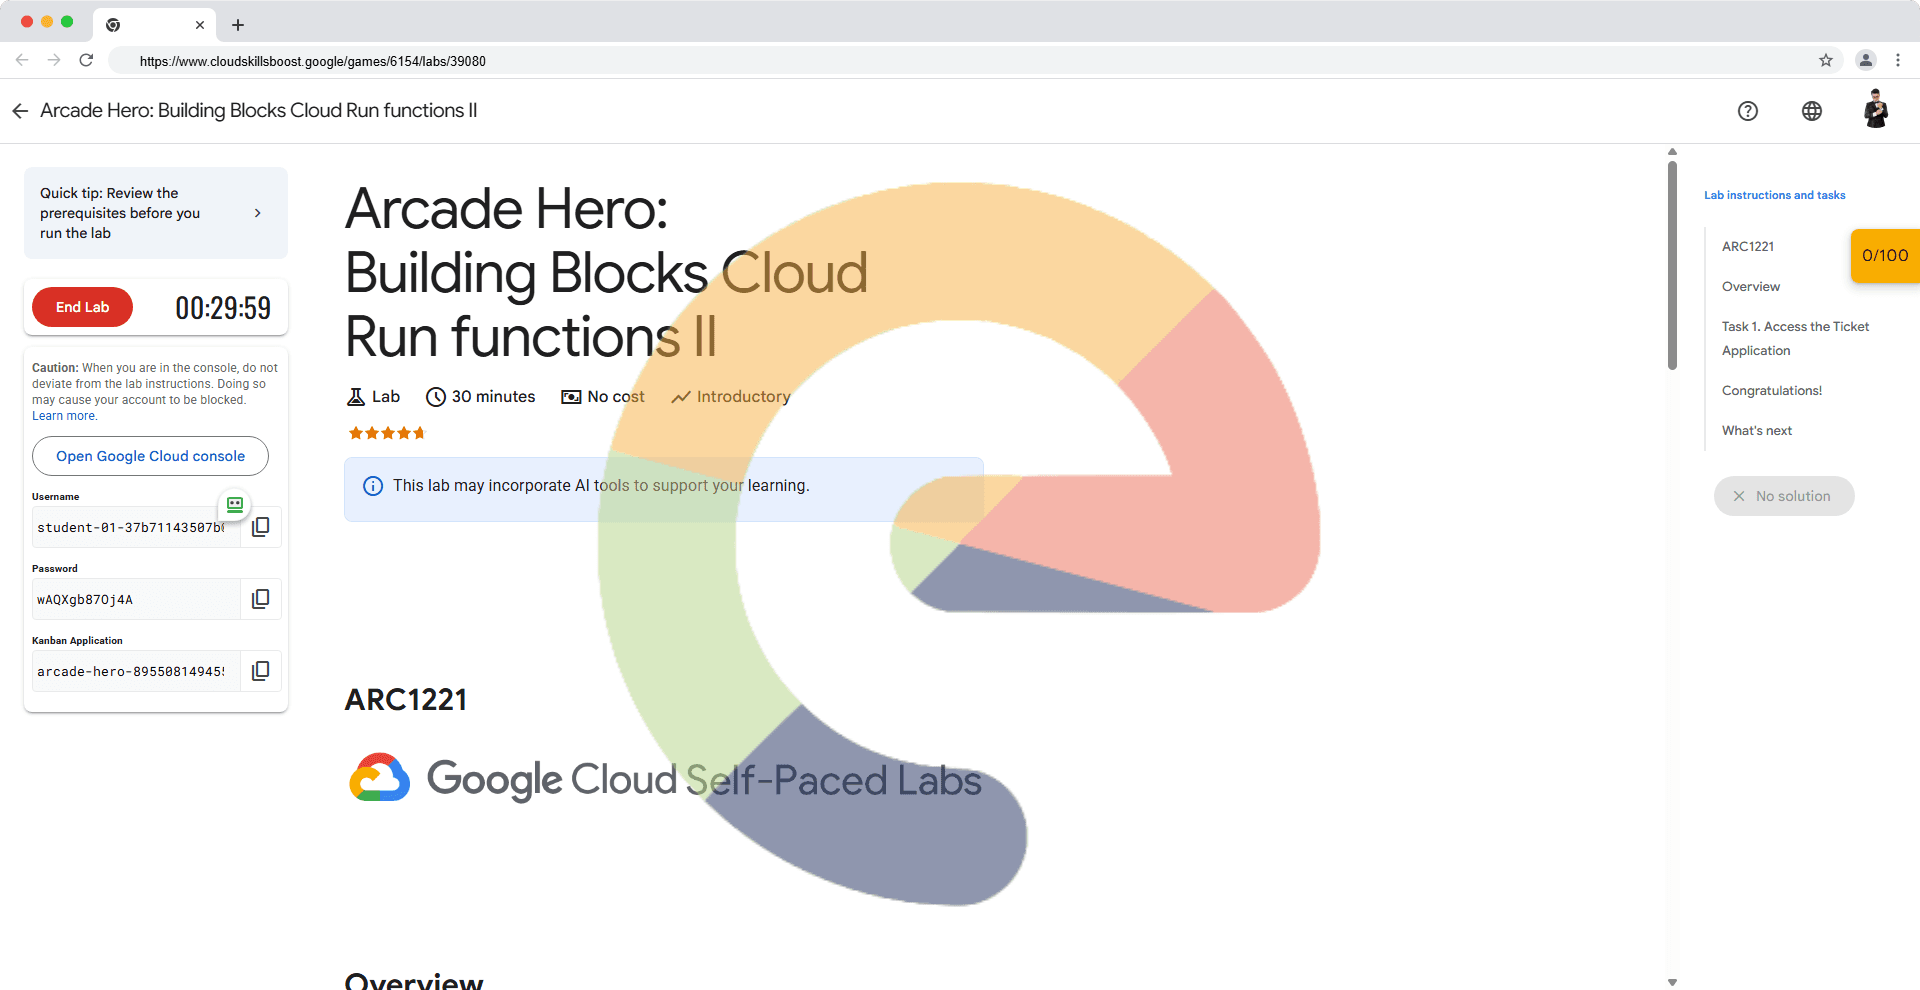Open the language globe selector

point(1811,111)
